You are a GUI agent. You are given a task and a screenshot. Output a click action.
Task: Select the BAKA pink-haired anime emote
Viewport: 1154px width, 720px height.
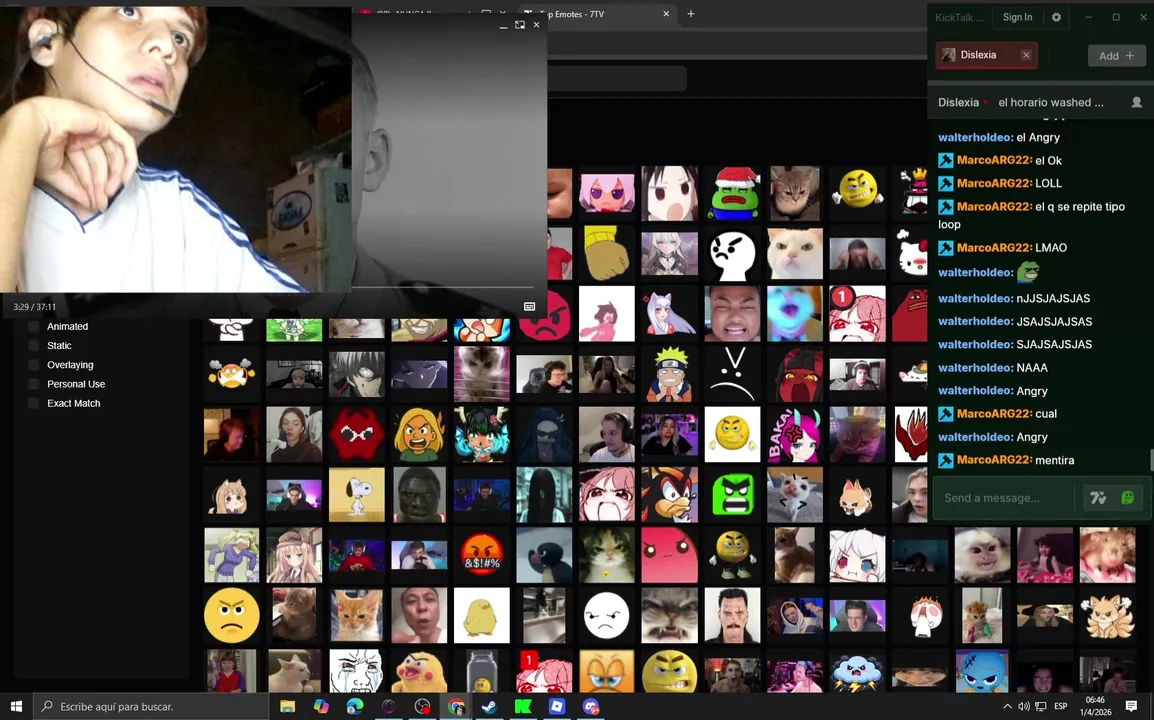[x=794, y=434]
